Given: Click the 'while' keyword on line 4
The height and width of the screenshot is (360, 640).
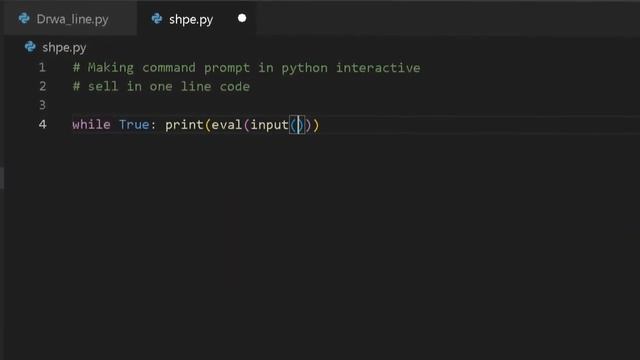Looking at the screenshot, I should point(91,124).
